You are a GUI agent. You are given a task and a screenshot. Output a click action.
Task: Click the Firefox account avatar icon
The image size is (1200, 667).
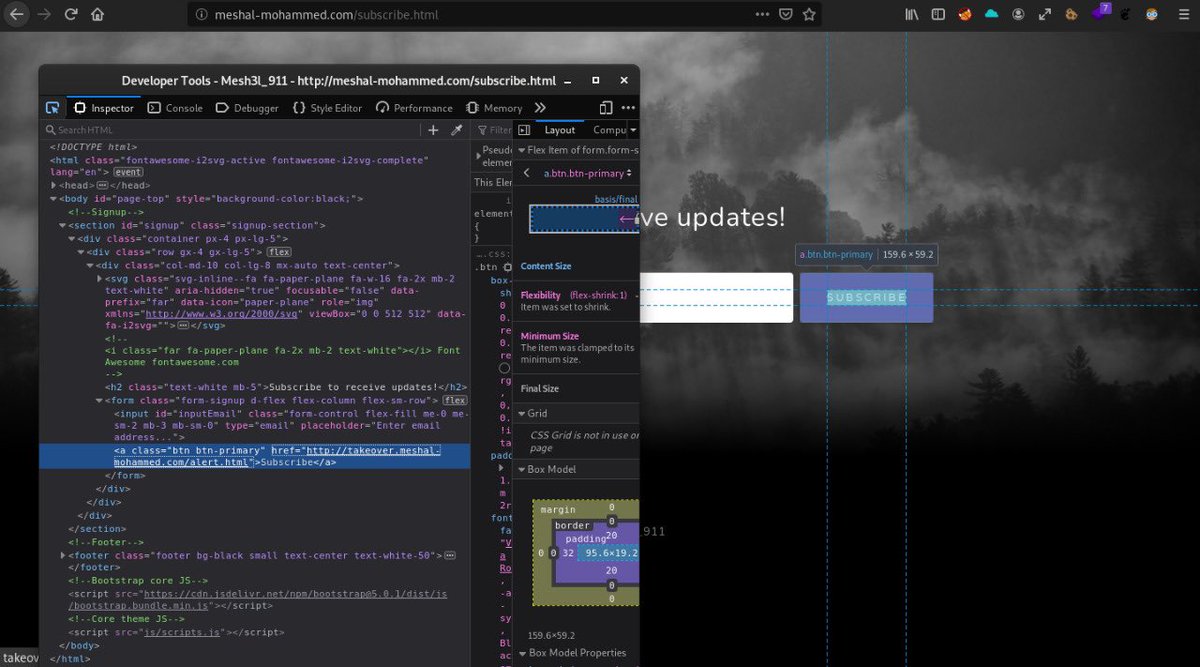(x=1018, y=15)
